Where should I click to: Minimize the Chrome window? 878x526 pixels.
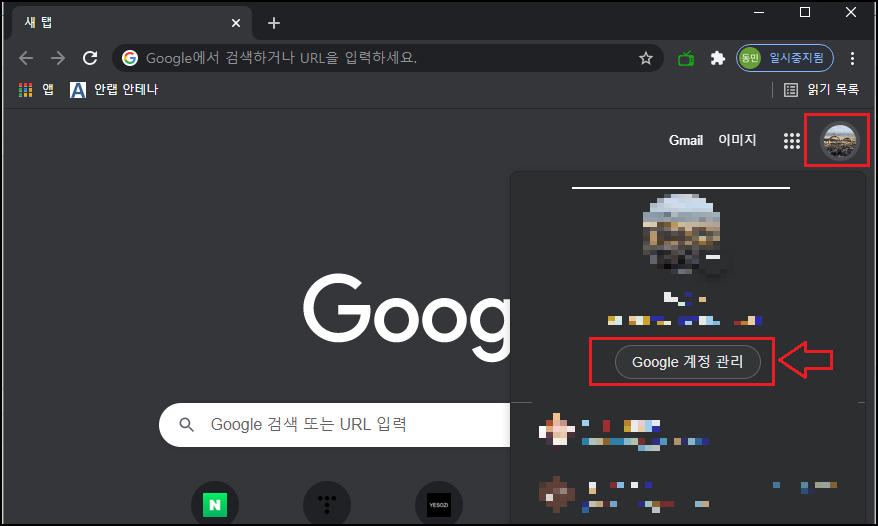759,12
